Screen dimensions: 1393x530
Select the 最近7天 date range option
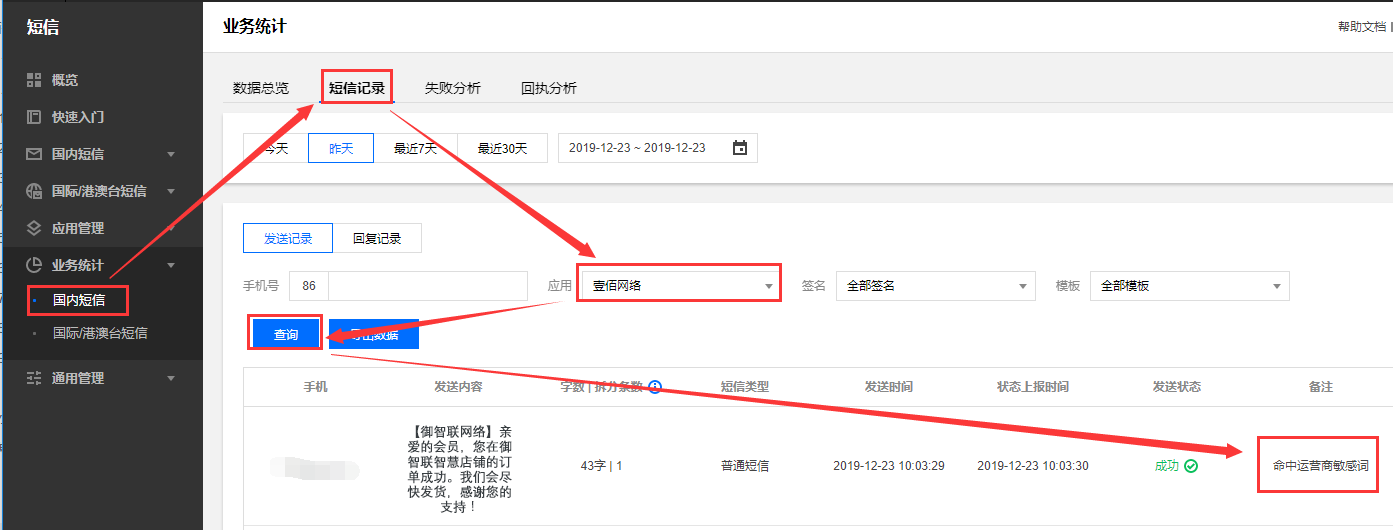415,148
